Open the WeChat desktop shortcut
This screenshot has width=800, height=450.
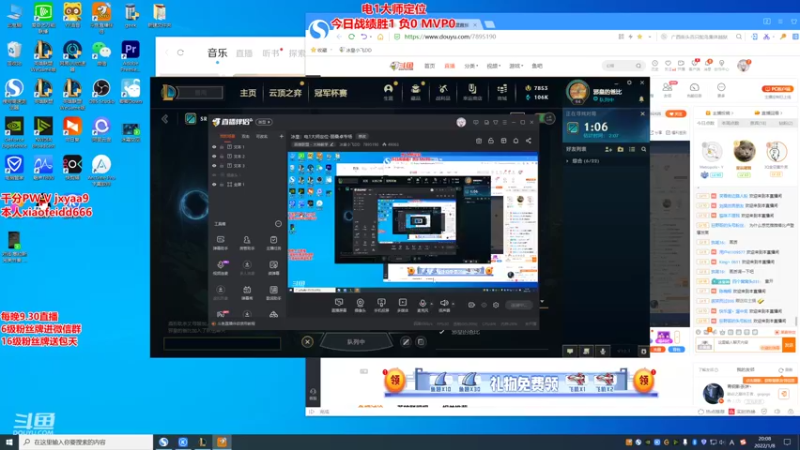[x=102, y=54]
